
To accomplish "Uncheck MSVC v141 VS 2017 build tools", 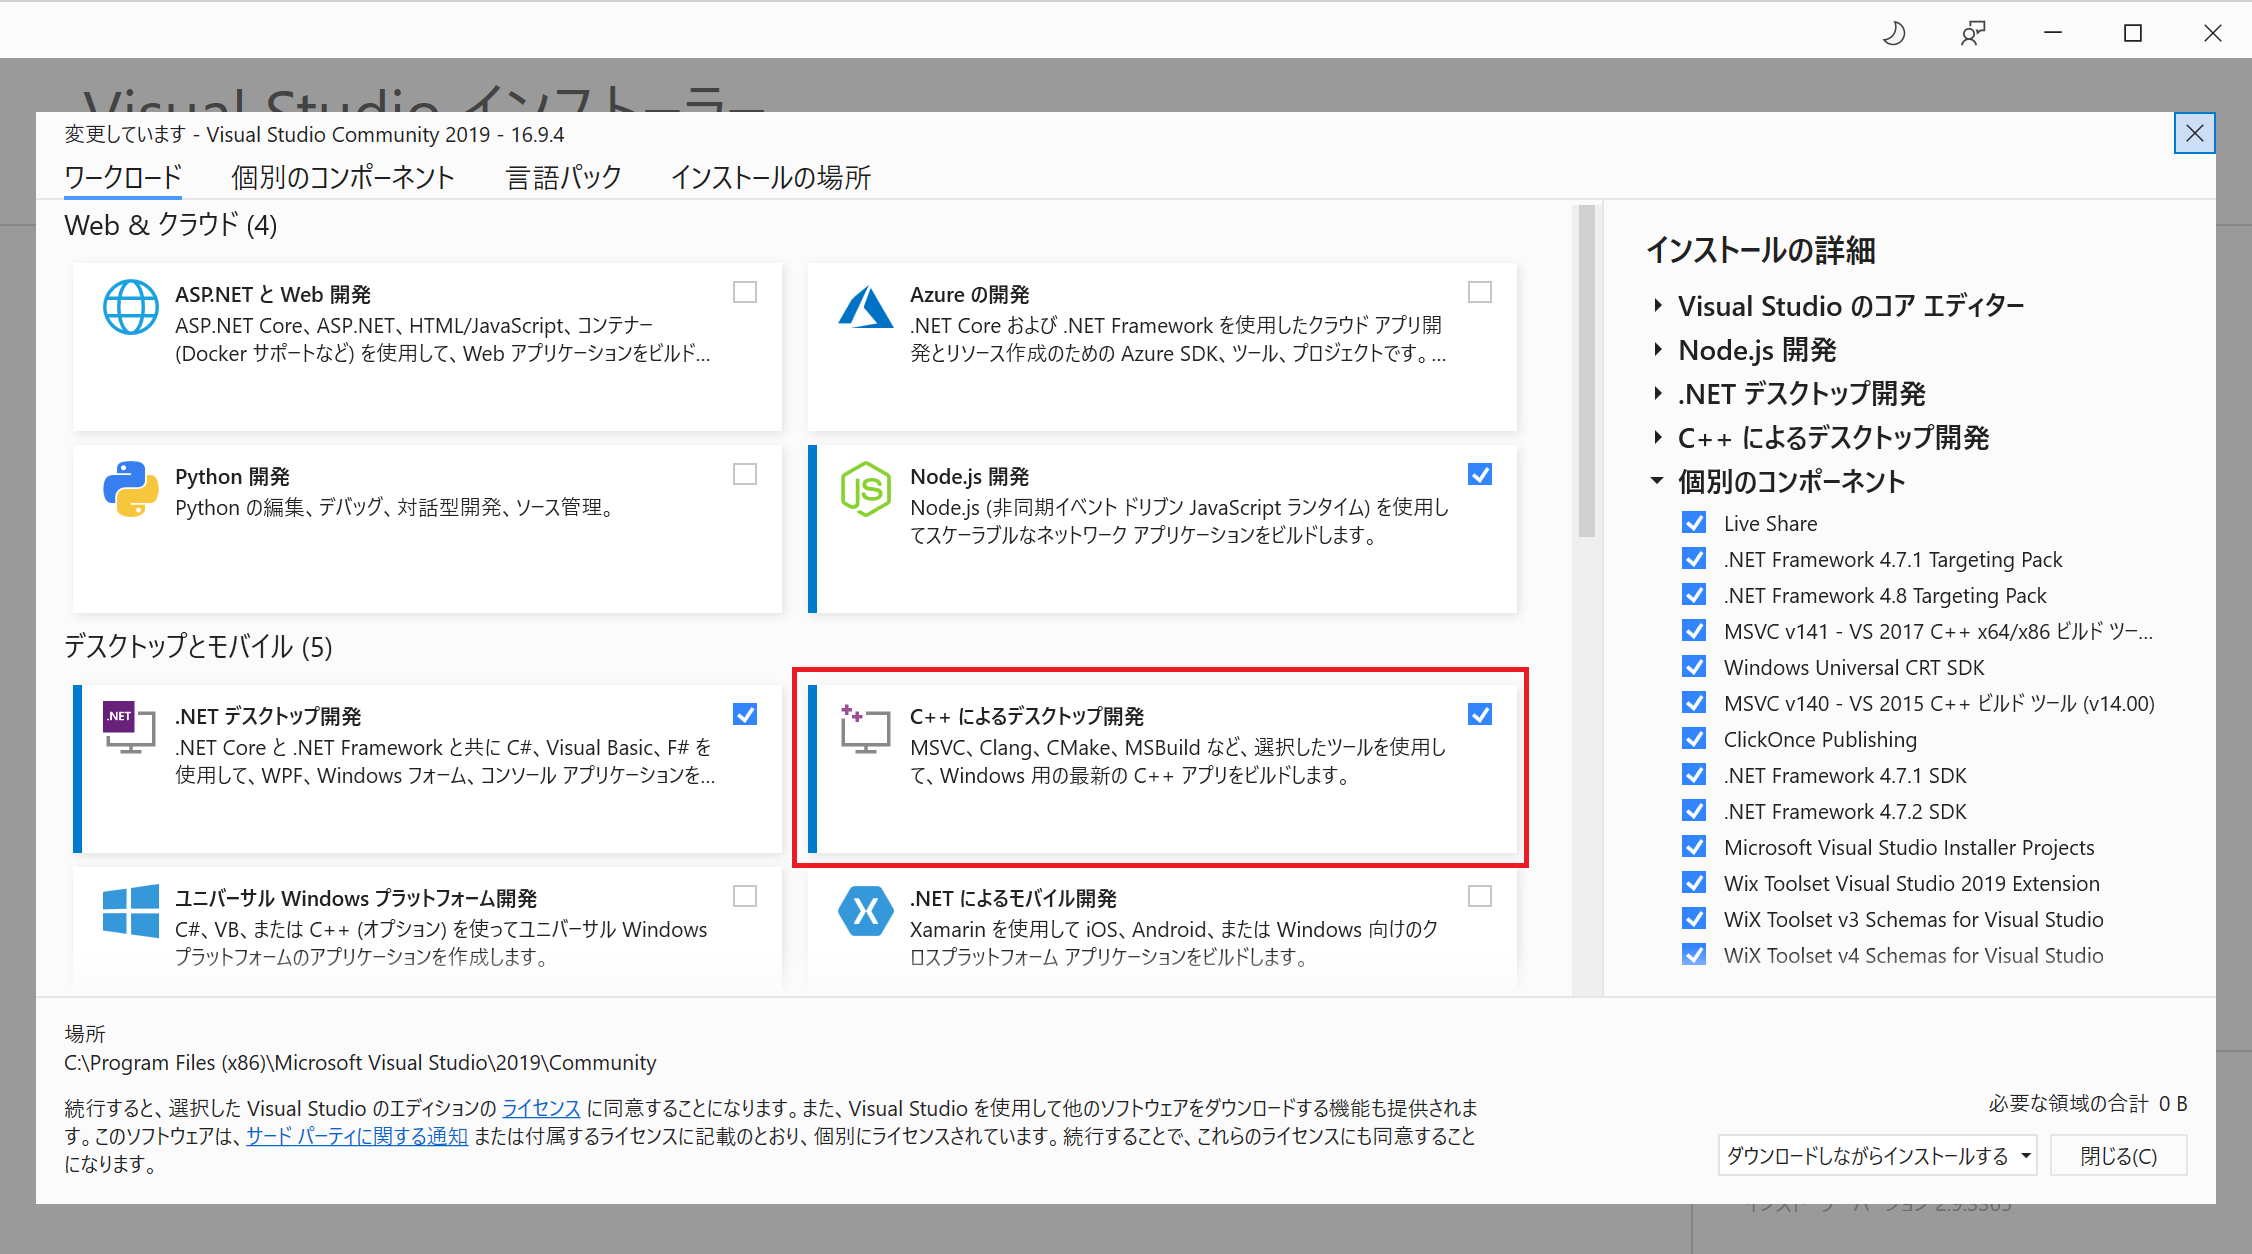I will [x=1694, y=631].
